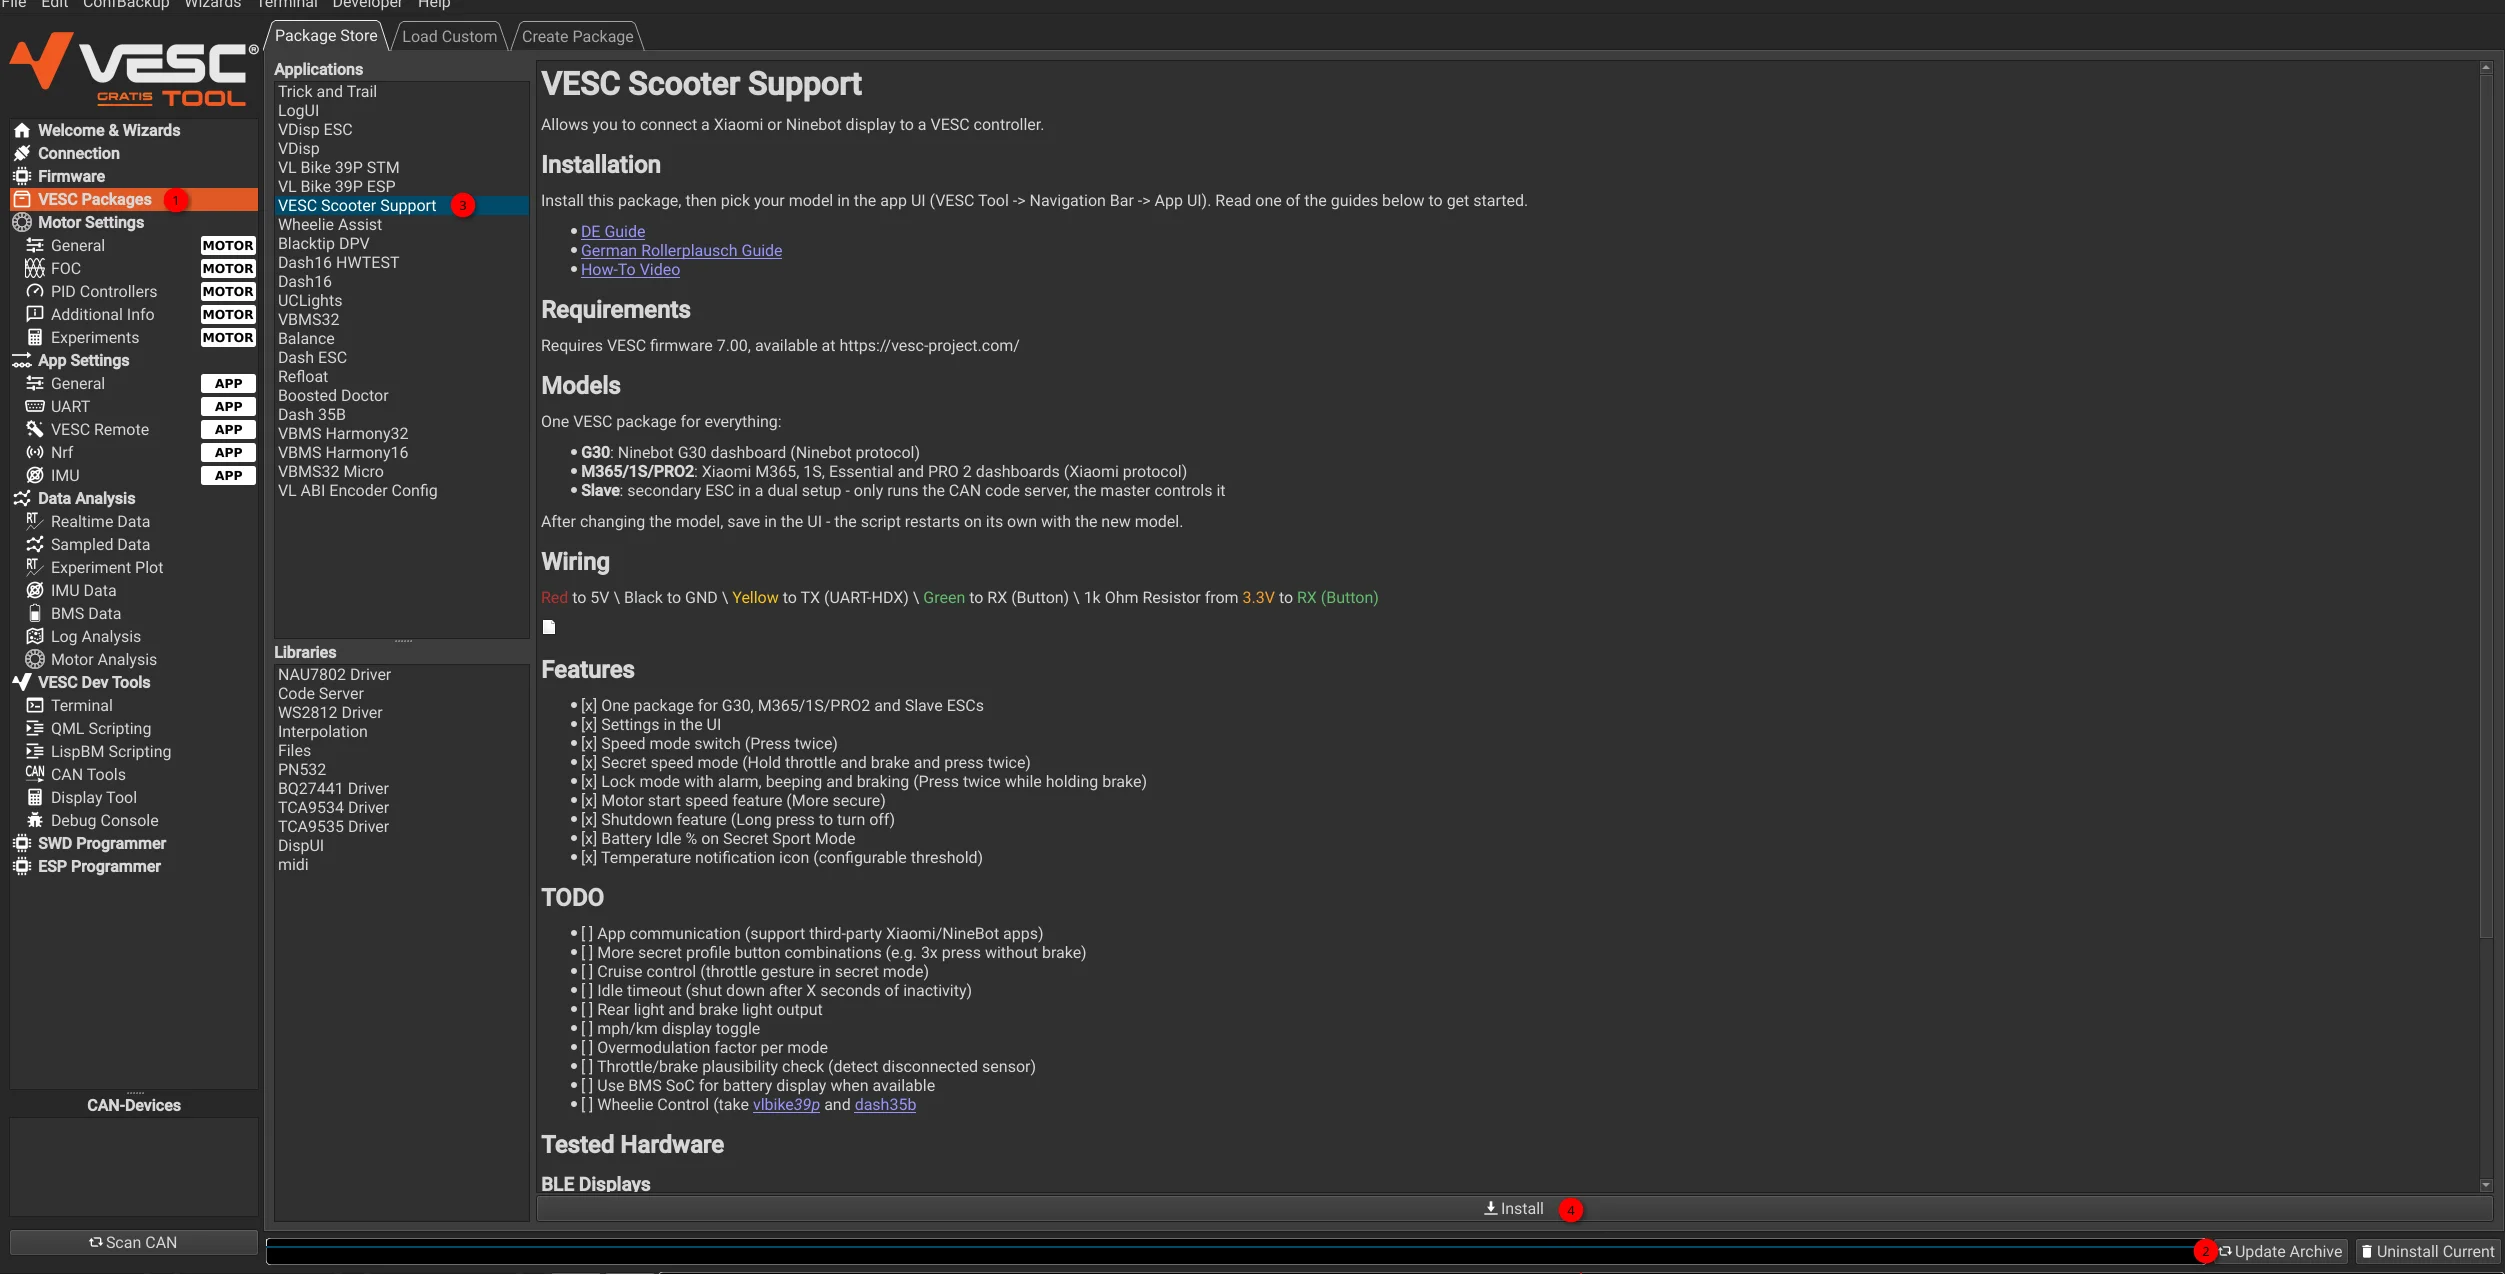This screenshot has height=1274, width=2505.
Task: Click the Scan CAN button
Action: pyautogui.click(x=133, y=1243)
